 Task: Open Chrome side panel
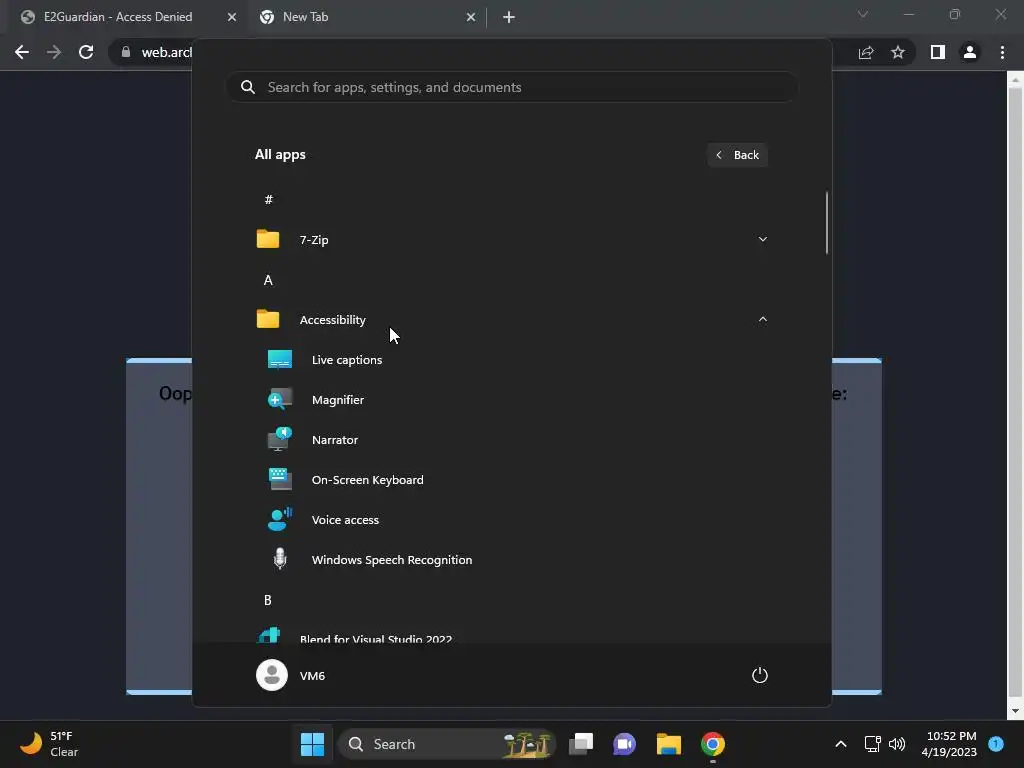938,52
